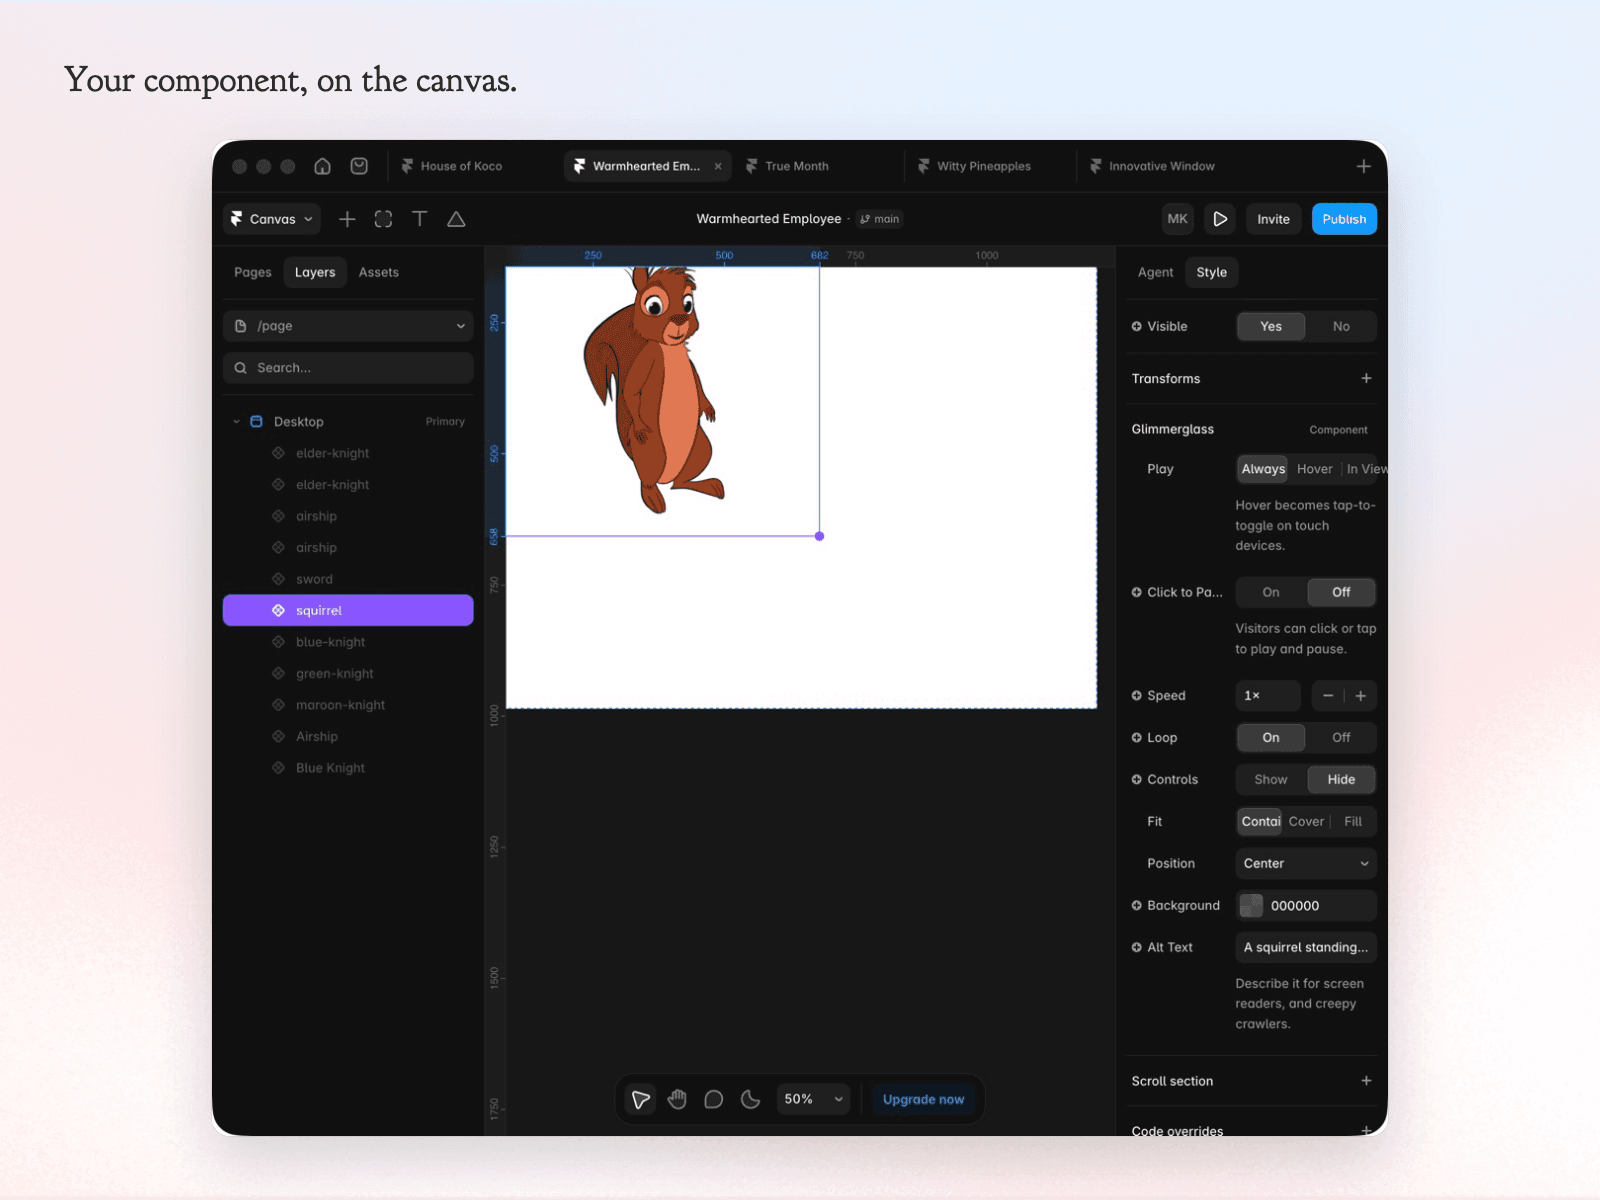Set Loop to Off

pyautogui.click(x=1341, y=737)
